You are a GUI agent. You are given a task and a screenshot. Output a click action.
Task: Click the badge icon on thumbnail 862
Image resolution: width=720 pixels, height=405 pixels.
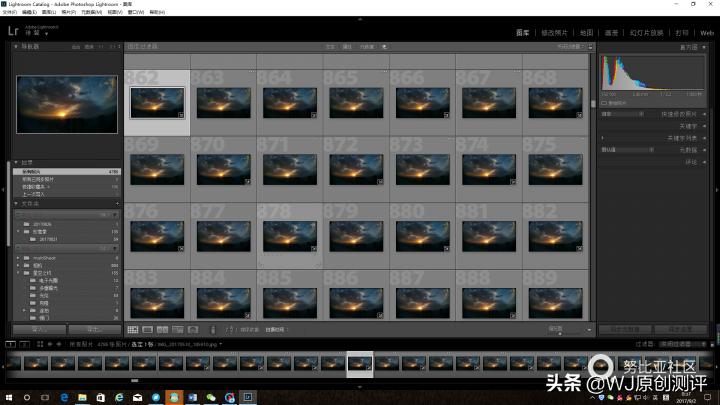[x=180, y=116]
